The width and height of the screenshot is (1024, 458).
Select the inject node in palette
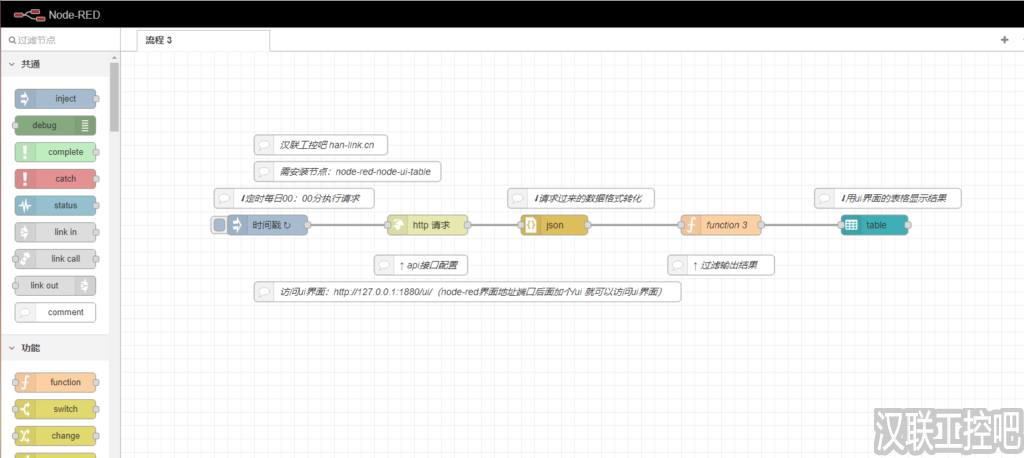click(x=56, y=99)
